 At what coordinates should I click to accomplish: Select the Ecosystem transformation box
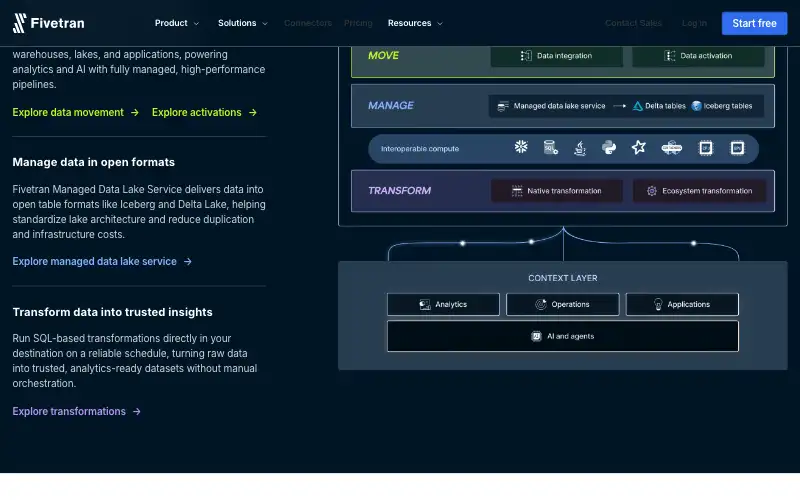tap(699, 191)
